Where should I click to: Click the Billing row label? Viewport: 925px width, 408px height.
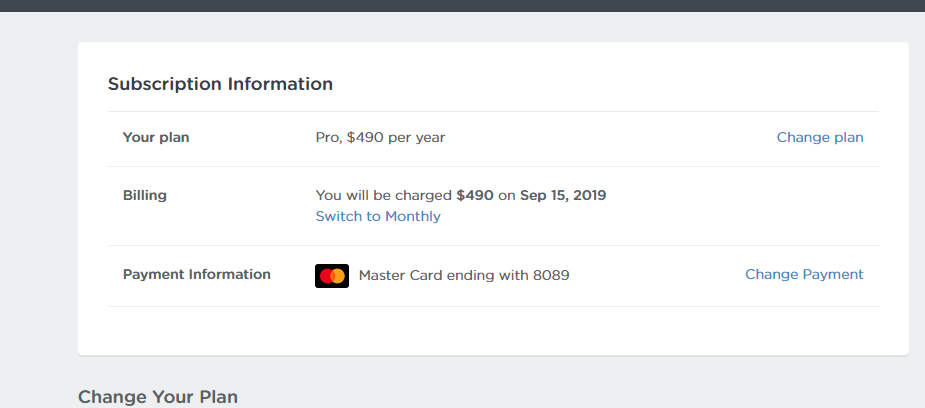point(145,196)
